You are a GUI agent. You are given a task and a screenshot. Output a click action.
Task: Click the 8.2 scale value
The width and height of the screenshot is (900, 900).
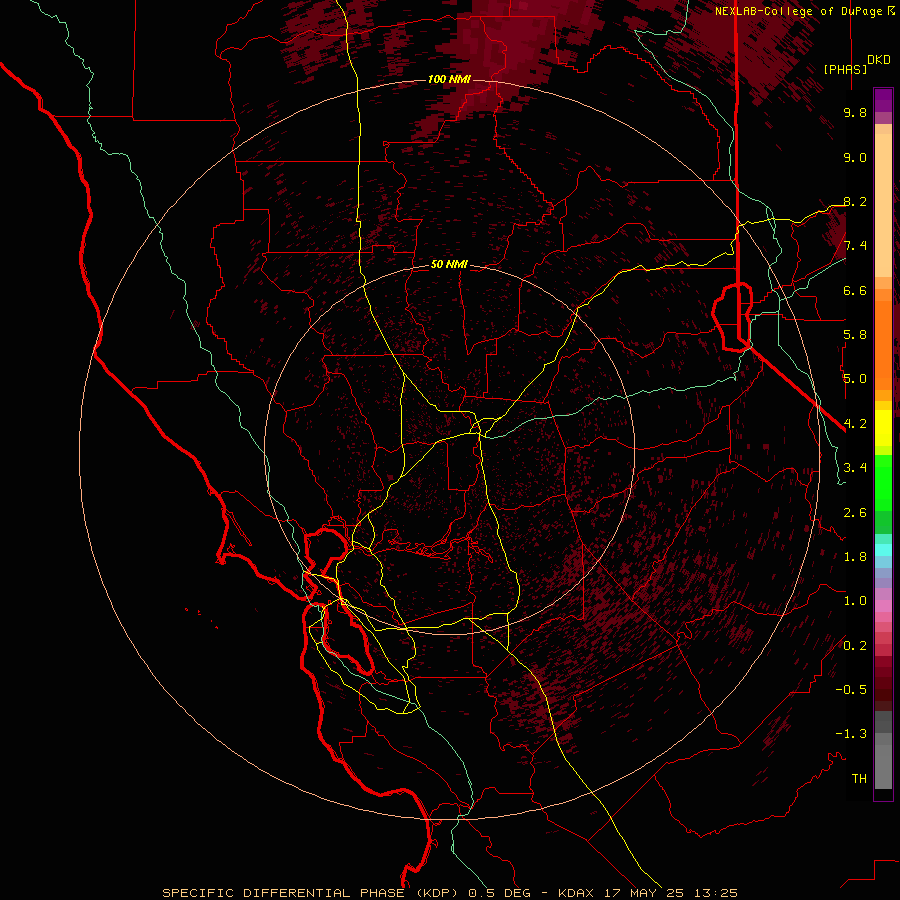pyautogui.click(x=855, y=202)
